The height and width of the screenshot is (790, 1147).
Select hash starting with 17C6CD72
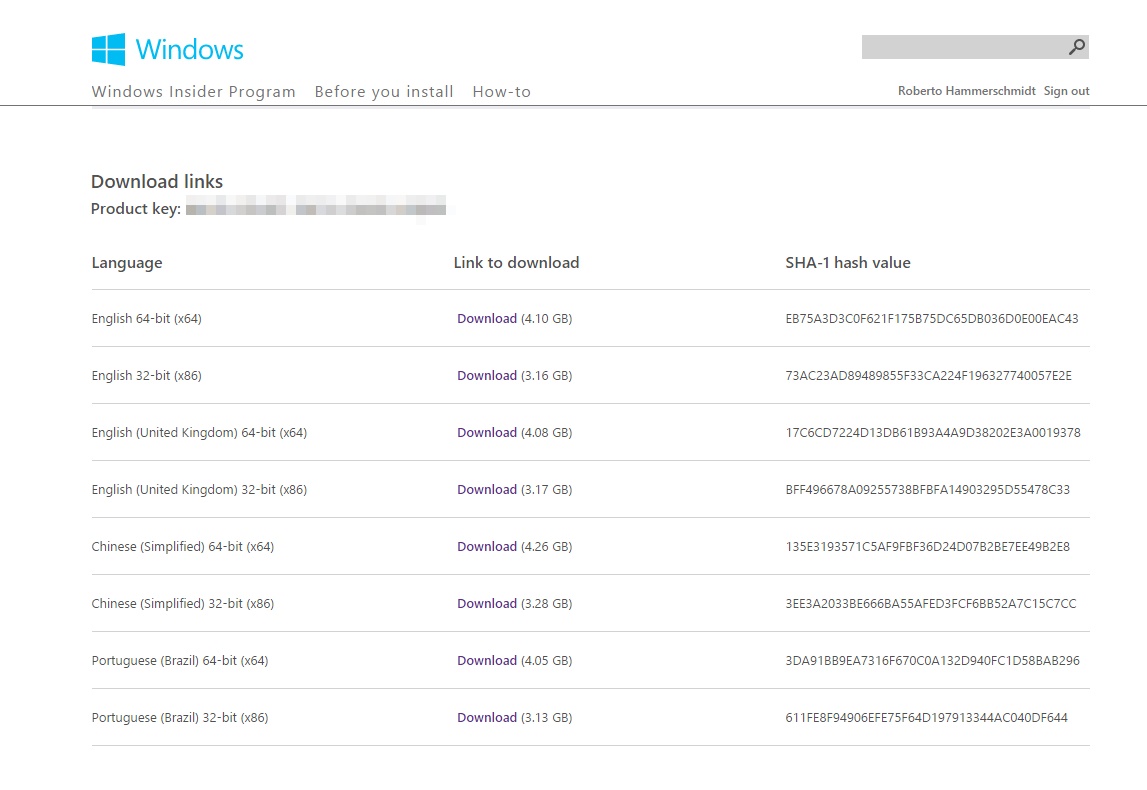pyautogui.click(x=933, y=433)
